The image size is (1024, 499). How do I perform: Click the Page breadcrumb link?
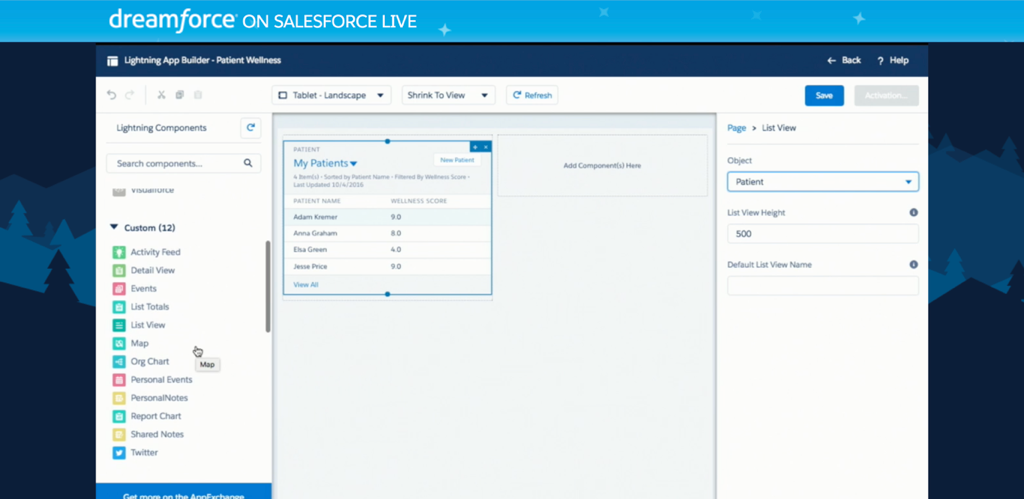737,128
